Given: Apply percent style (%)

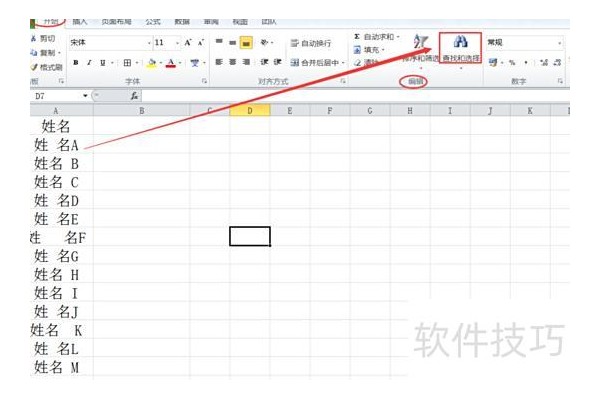Looking at the screenshot, I should (x=512, y=62).
